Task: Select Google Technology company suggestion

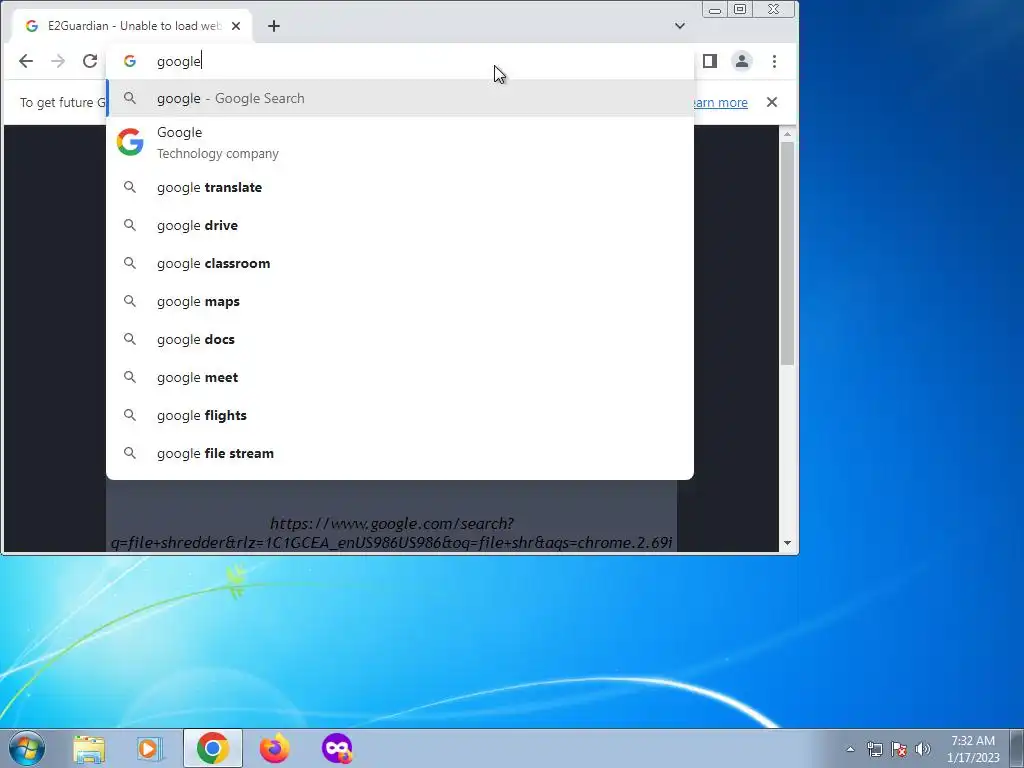Action: coord(400,142)
